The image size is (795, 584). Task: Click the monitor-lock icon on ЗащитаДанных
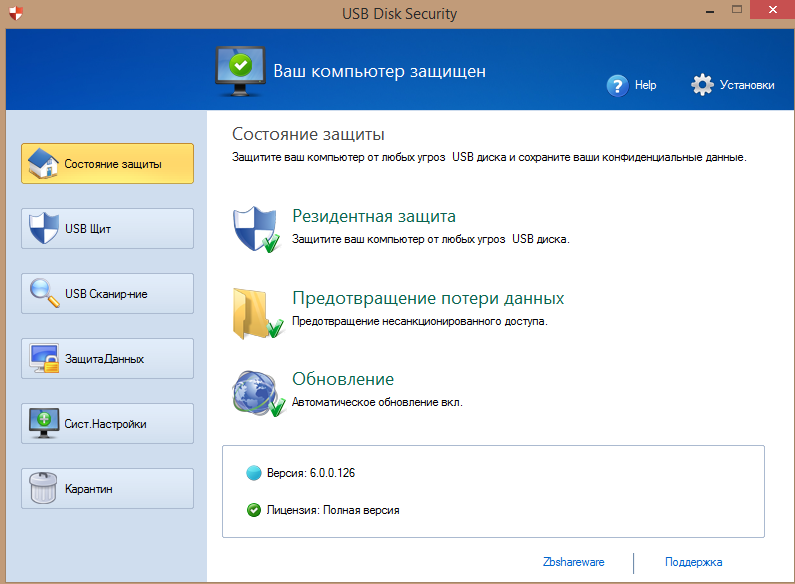(x=44, y=358)
